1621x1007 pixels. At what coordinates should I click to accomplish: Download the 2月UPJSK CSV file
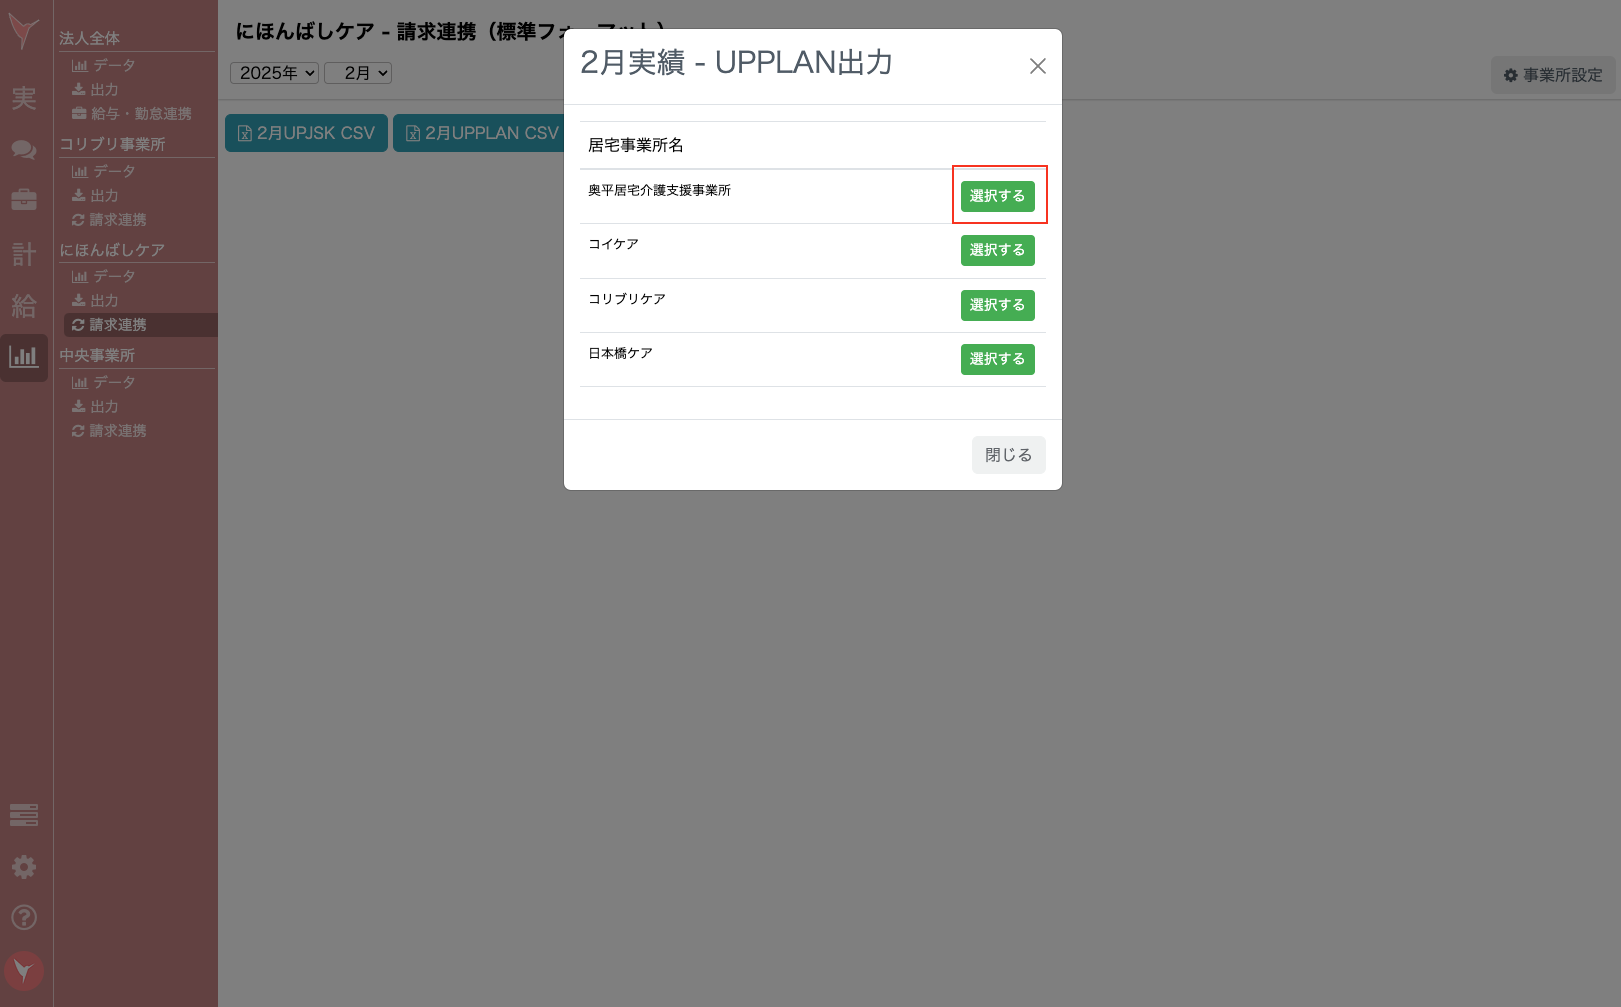pos(306,132)
